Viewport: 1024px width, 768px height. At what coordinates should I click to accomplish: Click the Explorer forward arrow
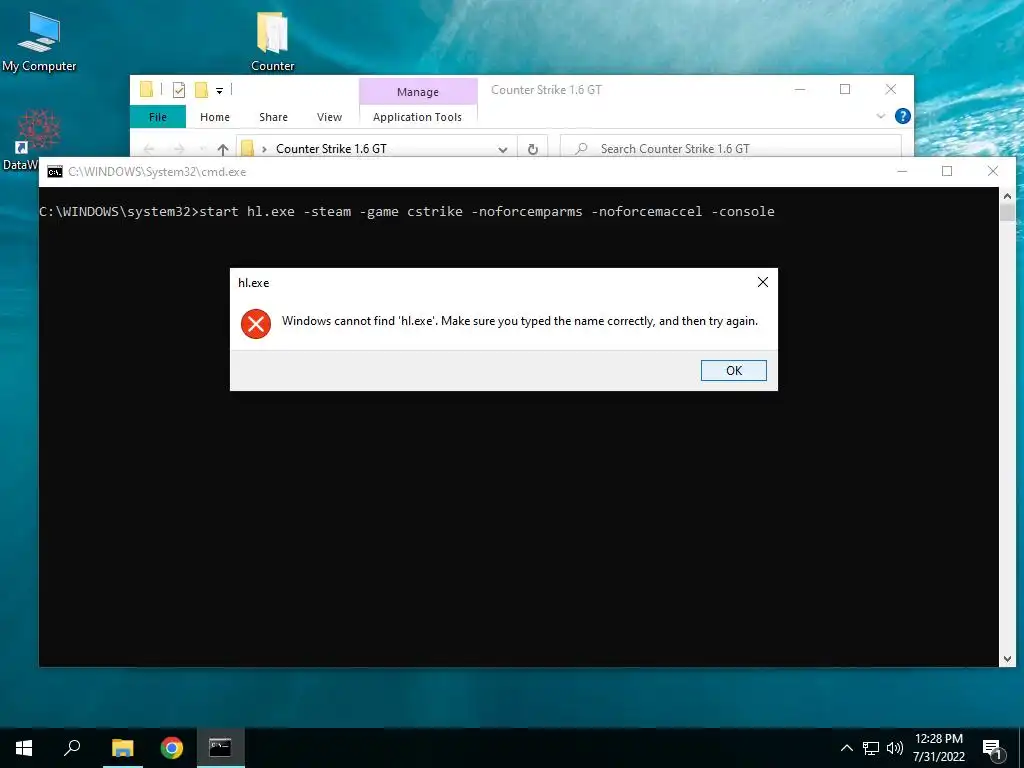pyautogui.click(x=178, y=150)
